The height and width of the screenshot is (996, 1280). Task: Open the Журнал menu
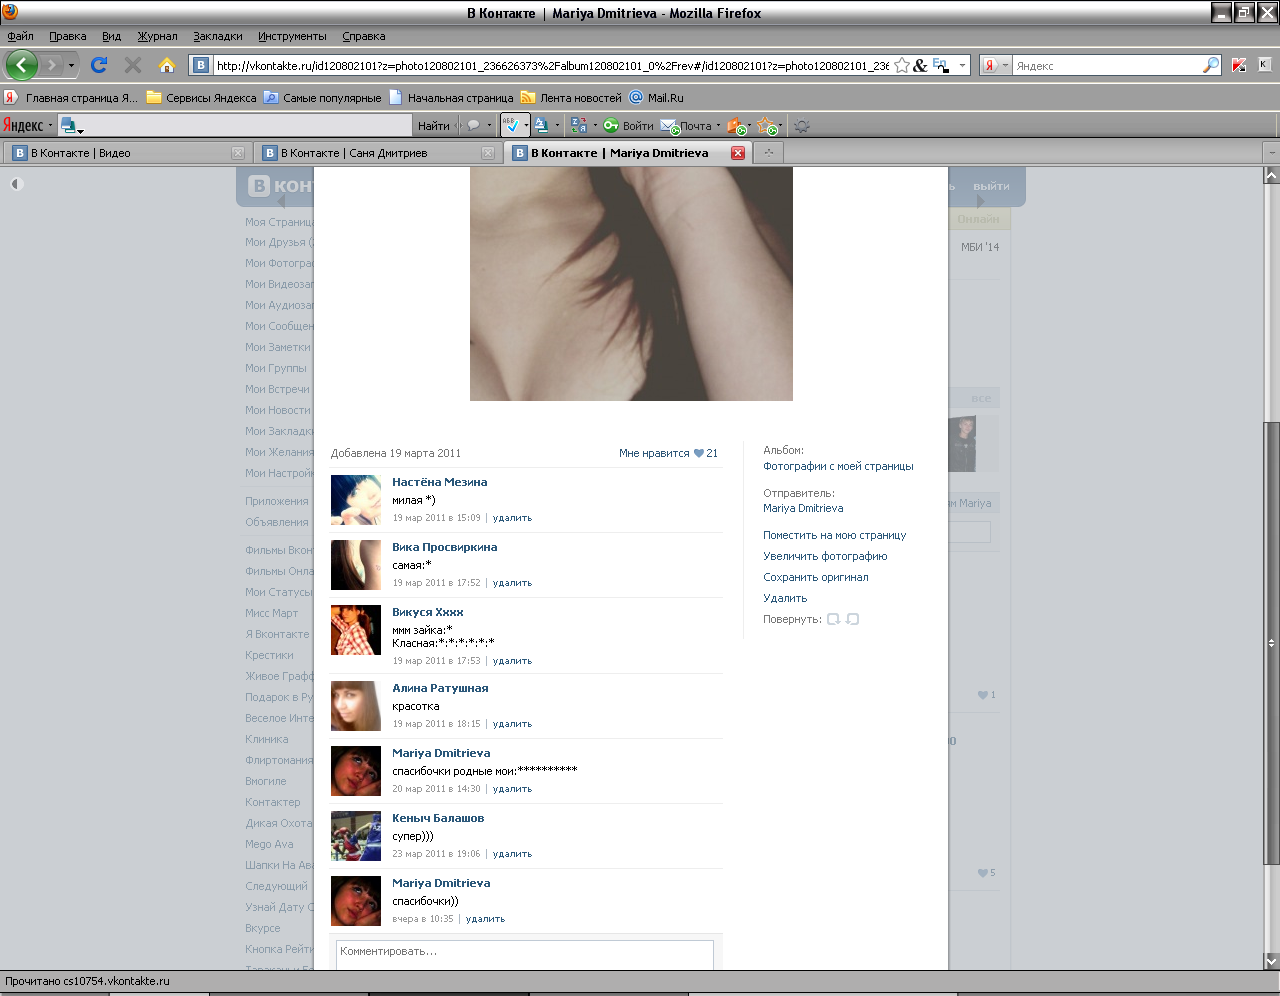pos(157,36)
